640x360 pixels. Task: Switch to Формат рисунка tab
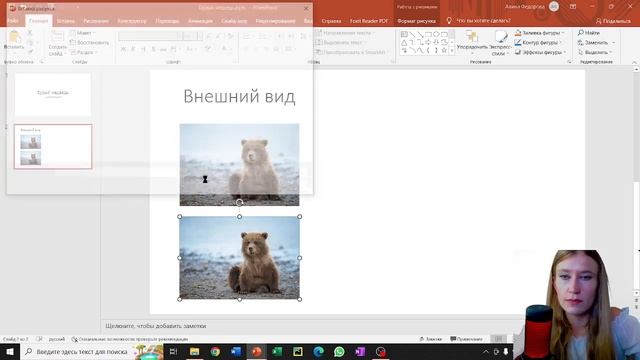[x=416, y=21]
